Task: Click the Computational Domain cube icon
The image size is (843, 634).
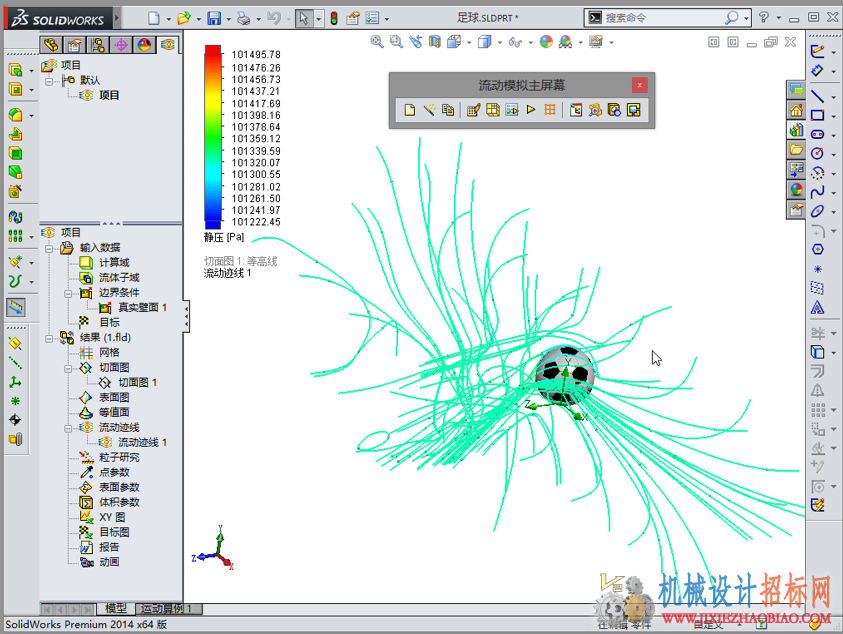Action: (492, 110)
